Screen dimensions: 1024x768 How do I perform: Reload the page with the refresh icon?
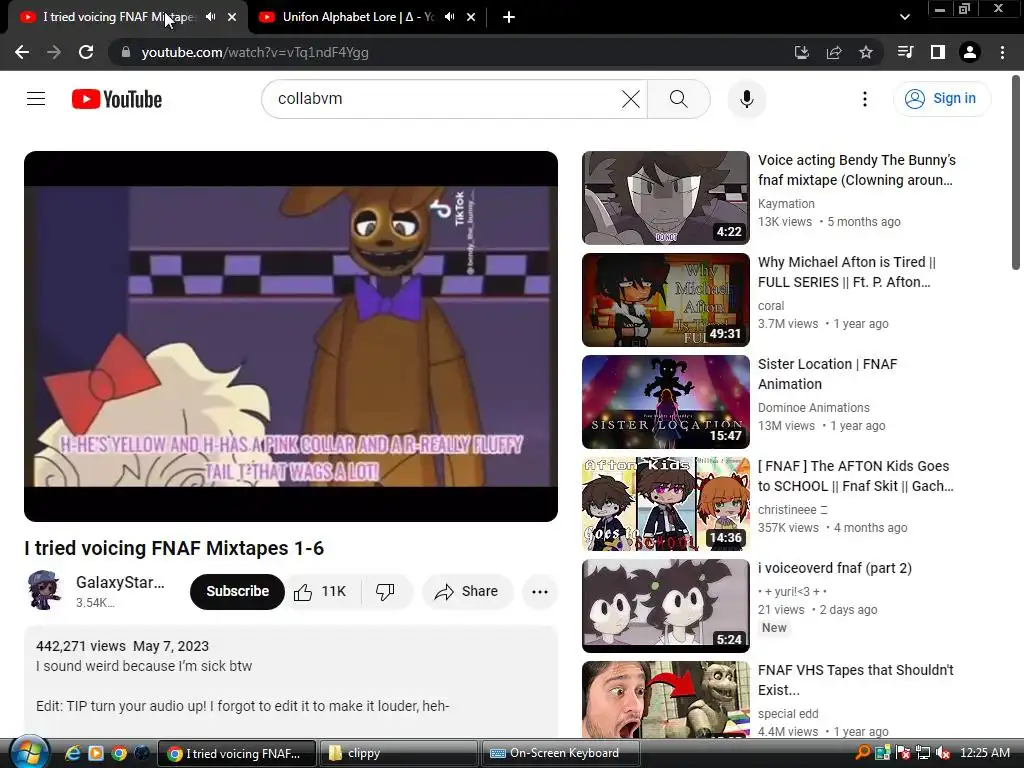pos(86,52)
